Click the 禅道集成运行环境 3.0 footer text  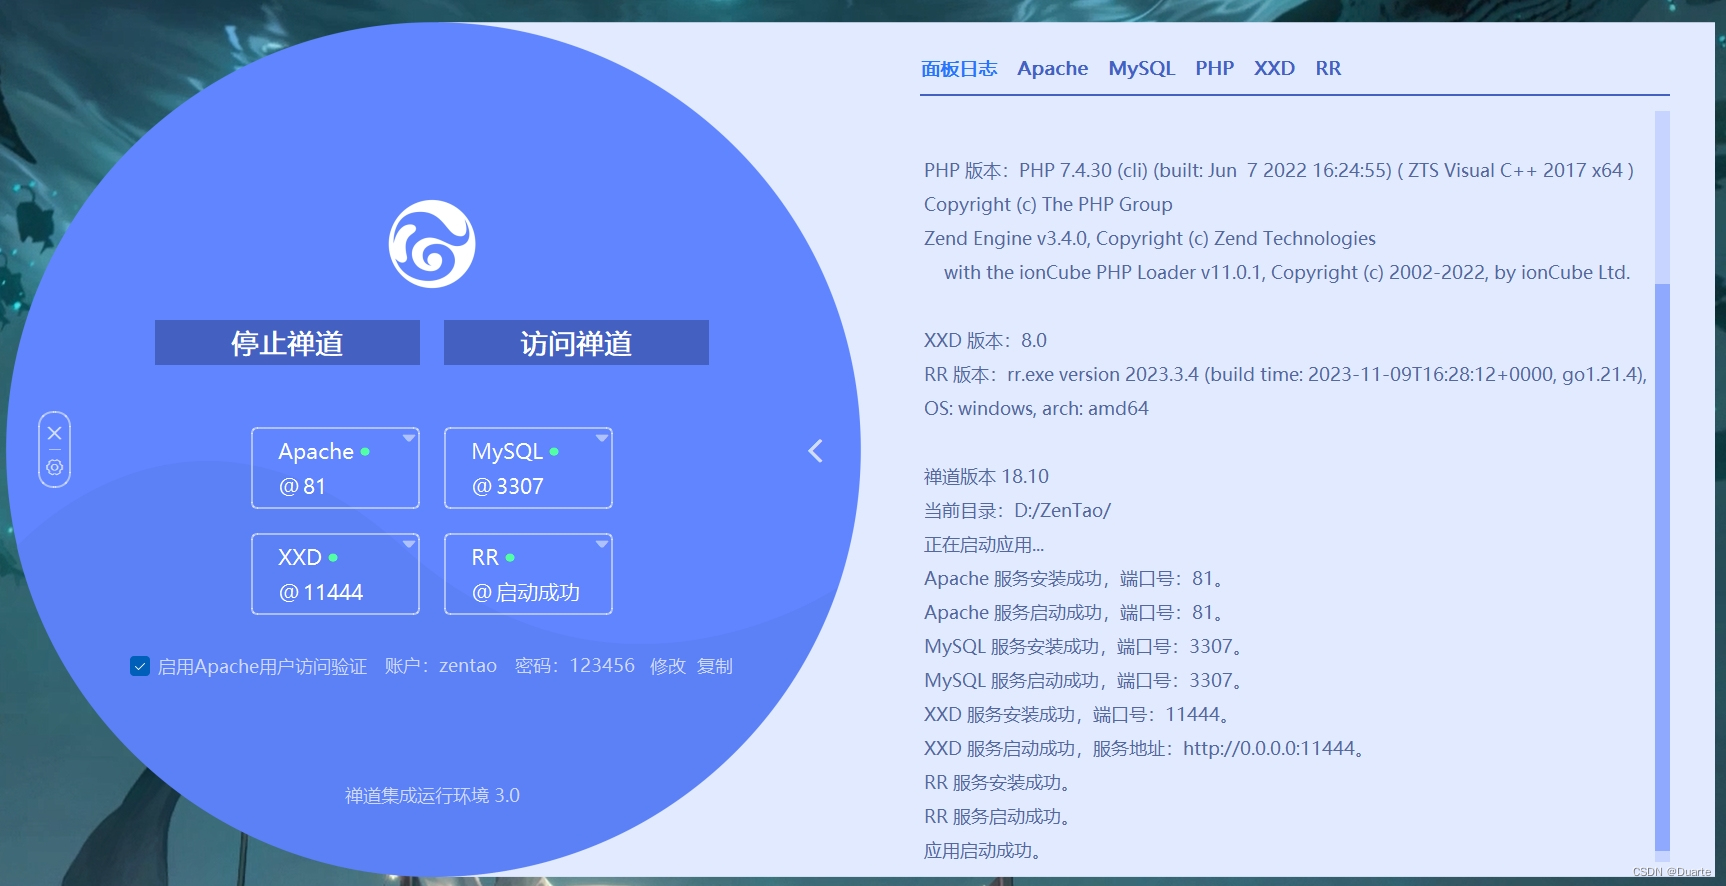tap(432, 795)
